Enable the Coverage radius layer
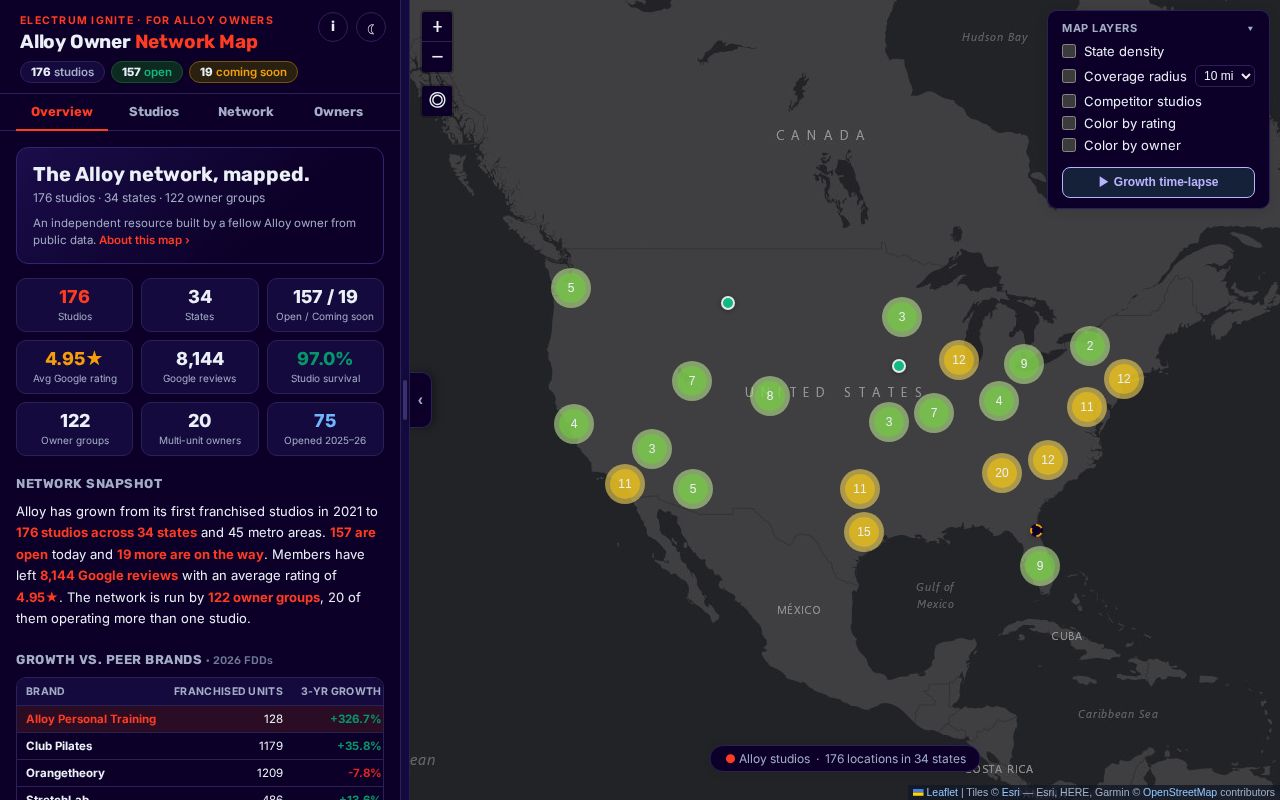This screenshot has height=800, width=1280. [1069, 76]
